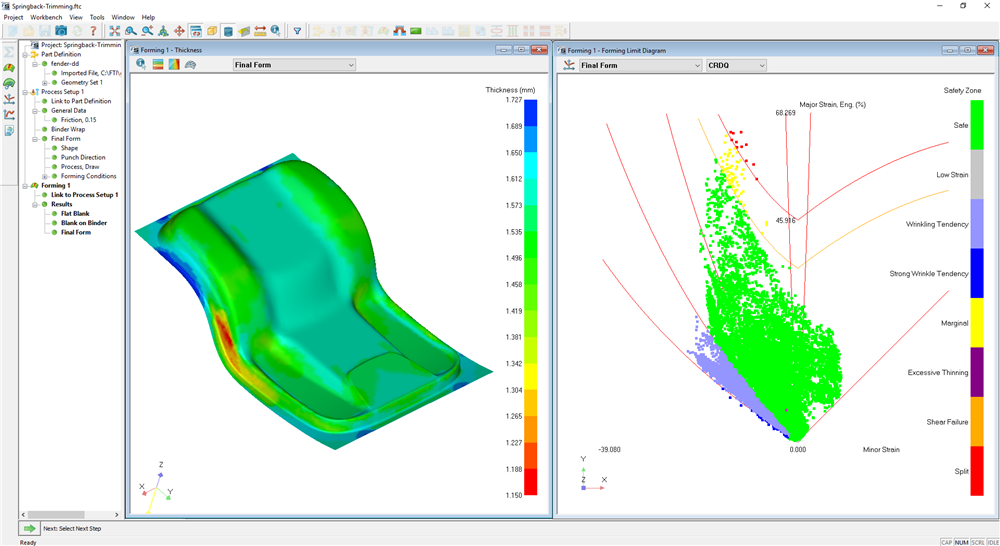Click the zoom-to-fit icon in main toolbar
The image size is (1000, 546).
[115, 31]
